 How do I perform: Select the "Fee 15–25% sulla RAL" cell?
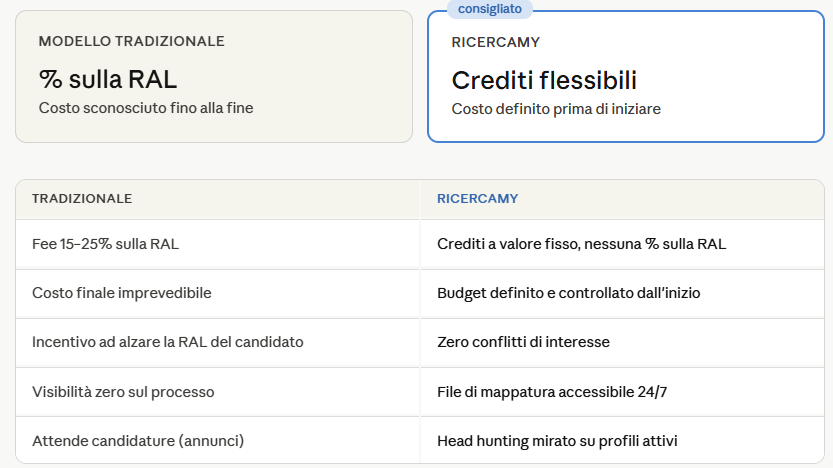[105, 243]
